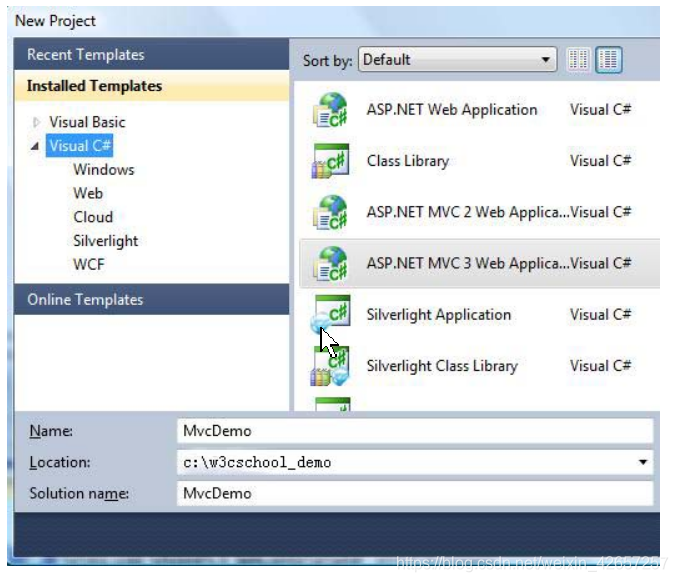The height and width of the screenshot is (582, 678).
Task: Select the Cloud template category
Action: click(x=93, y=217)
